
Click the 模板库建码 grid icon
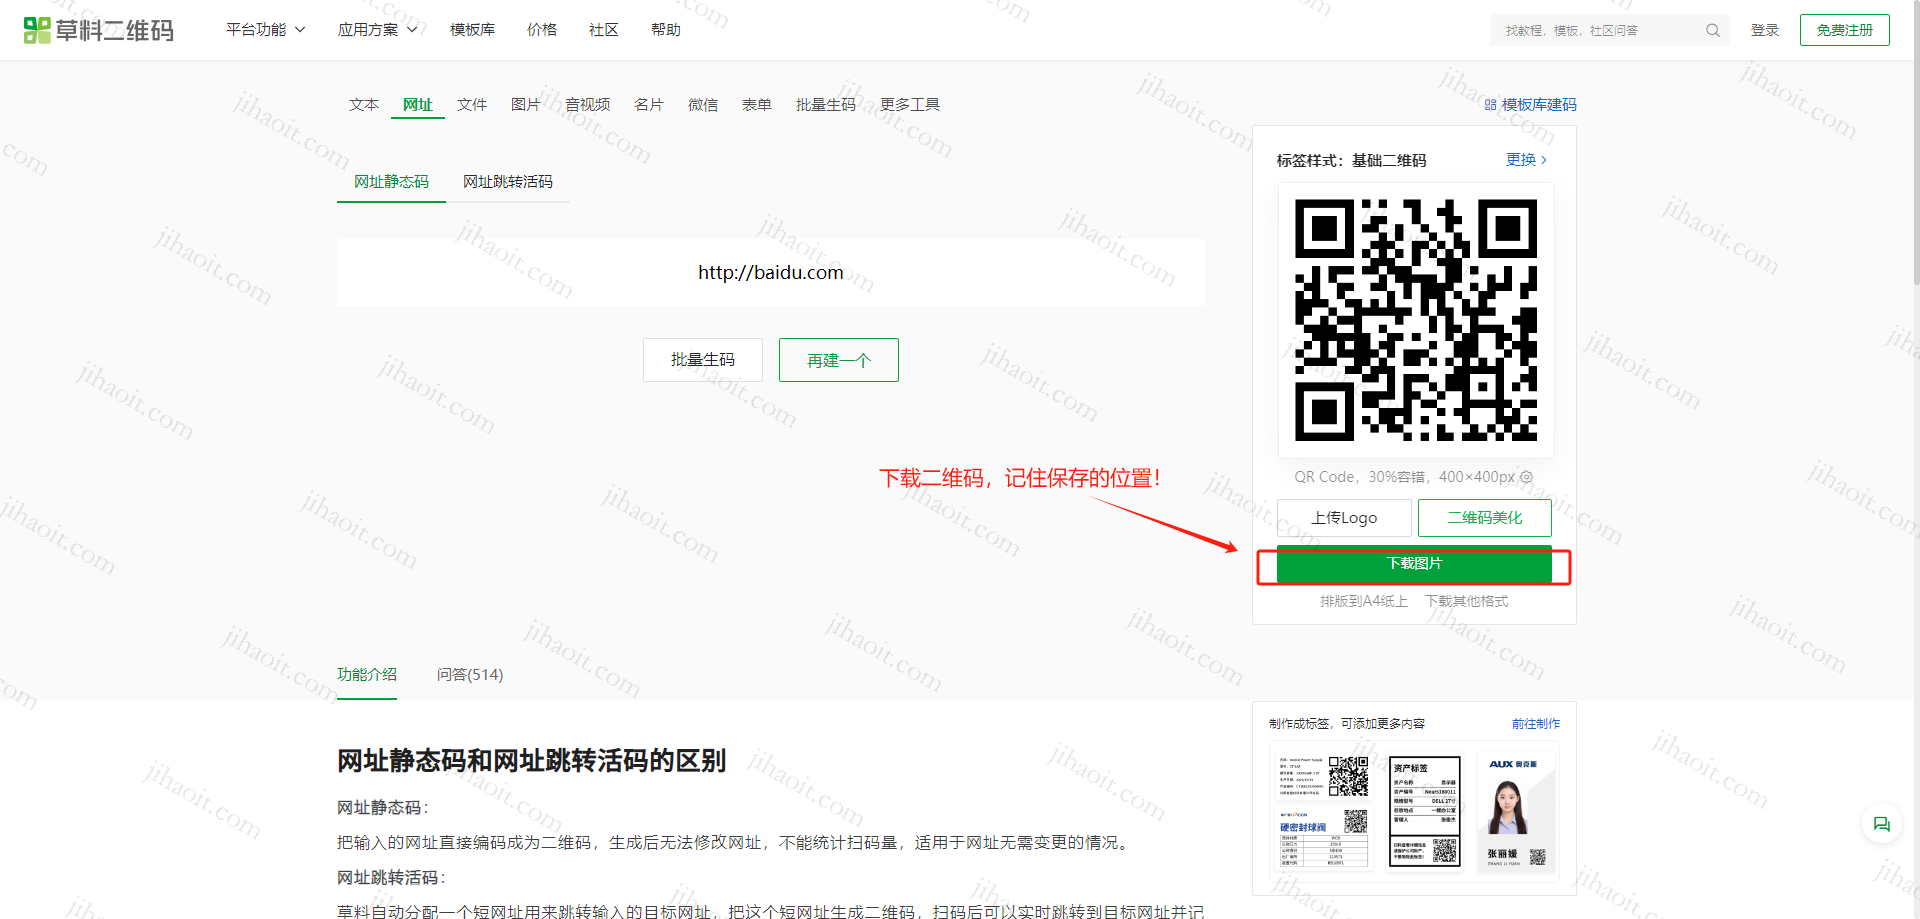point(1490,105)
